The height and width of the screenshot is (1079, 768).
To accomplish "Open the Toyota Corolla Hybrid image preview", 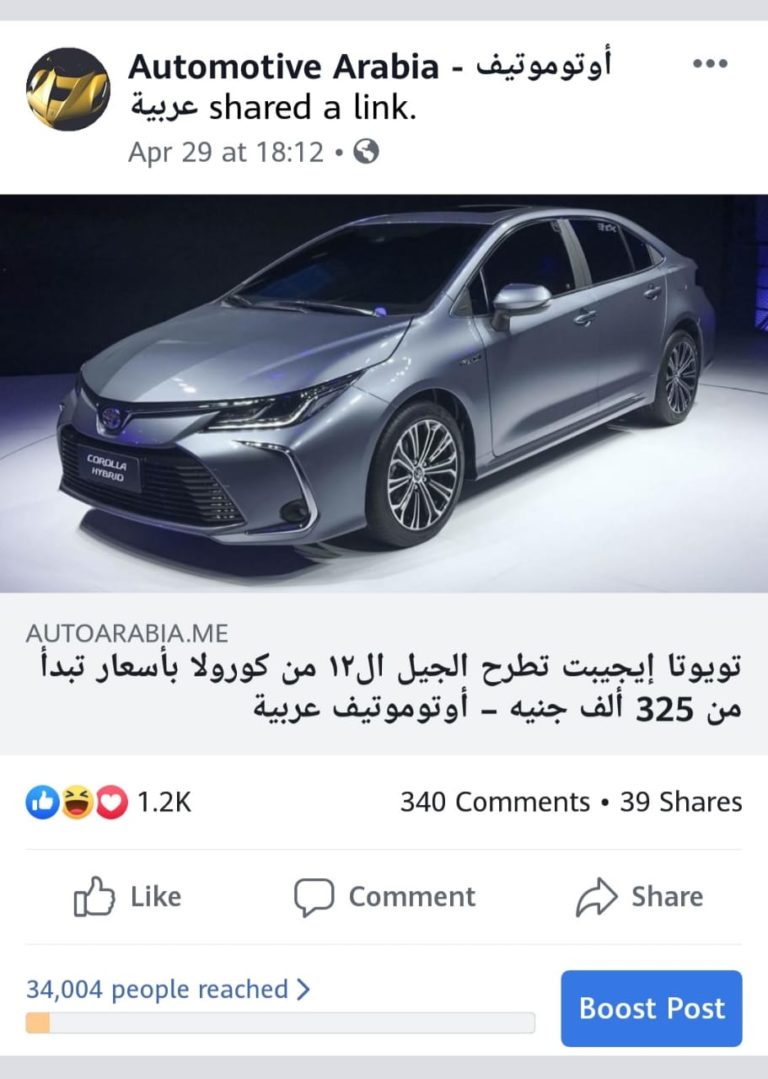I will pyautogui.click(x=384, y=394).
